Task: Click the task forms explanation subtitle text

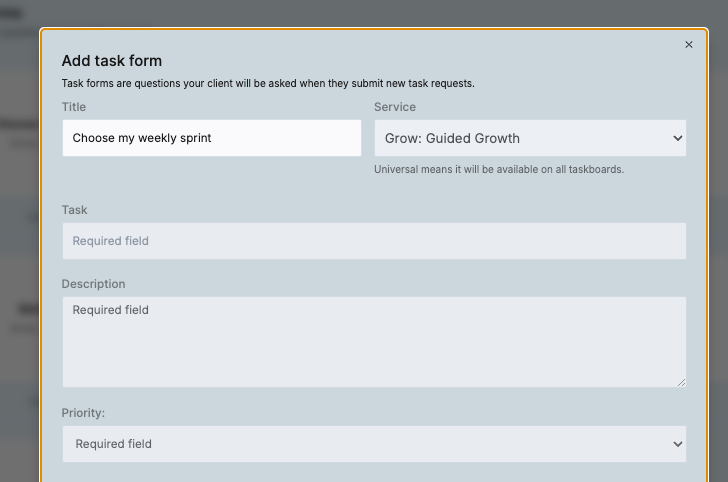Action: coord(268,83)
